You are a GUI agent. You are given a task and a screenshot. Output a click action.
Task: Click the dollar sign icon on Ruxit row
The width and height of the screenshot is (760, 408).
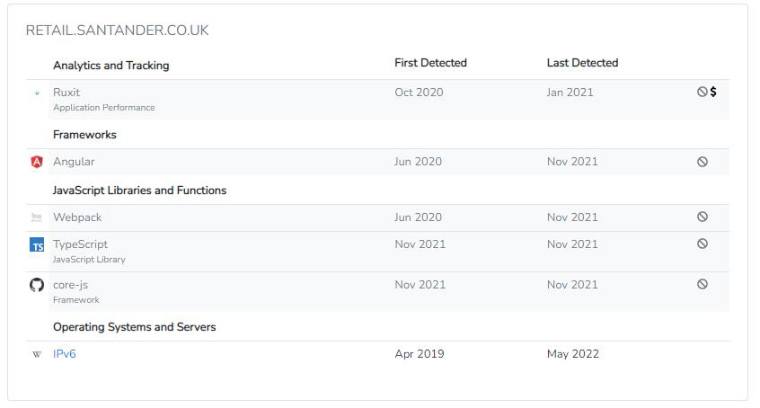713,92
